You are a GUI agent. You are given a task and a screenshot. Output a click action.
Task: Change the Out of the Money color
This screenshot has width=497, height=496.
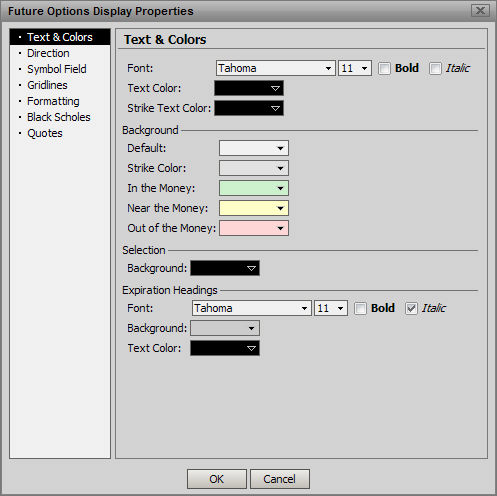coord(254,228)
